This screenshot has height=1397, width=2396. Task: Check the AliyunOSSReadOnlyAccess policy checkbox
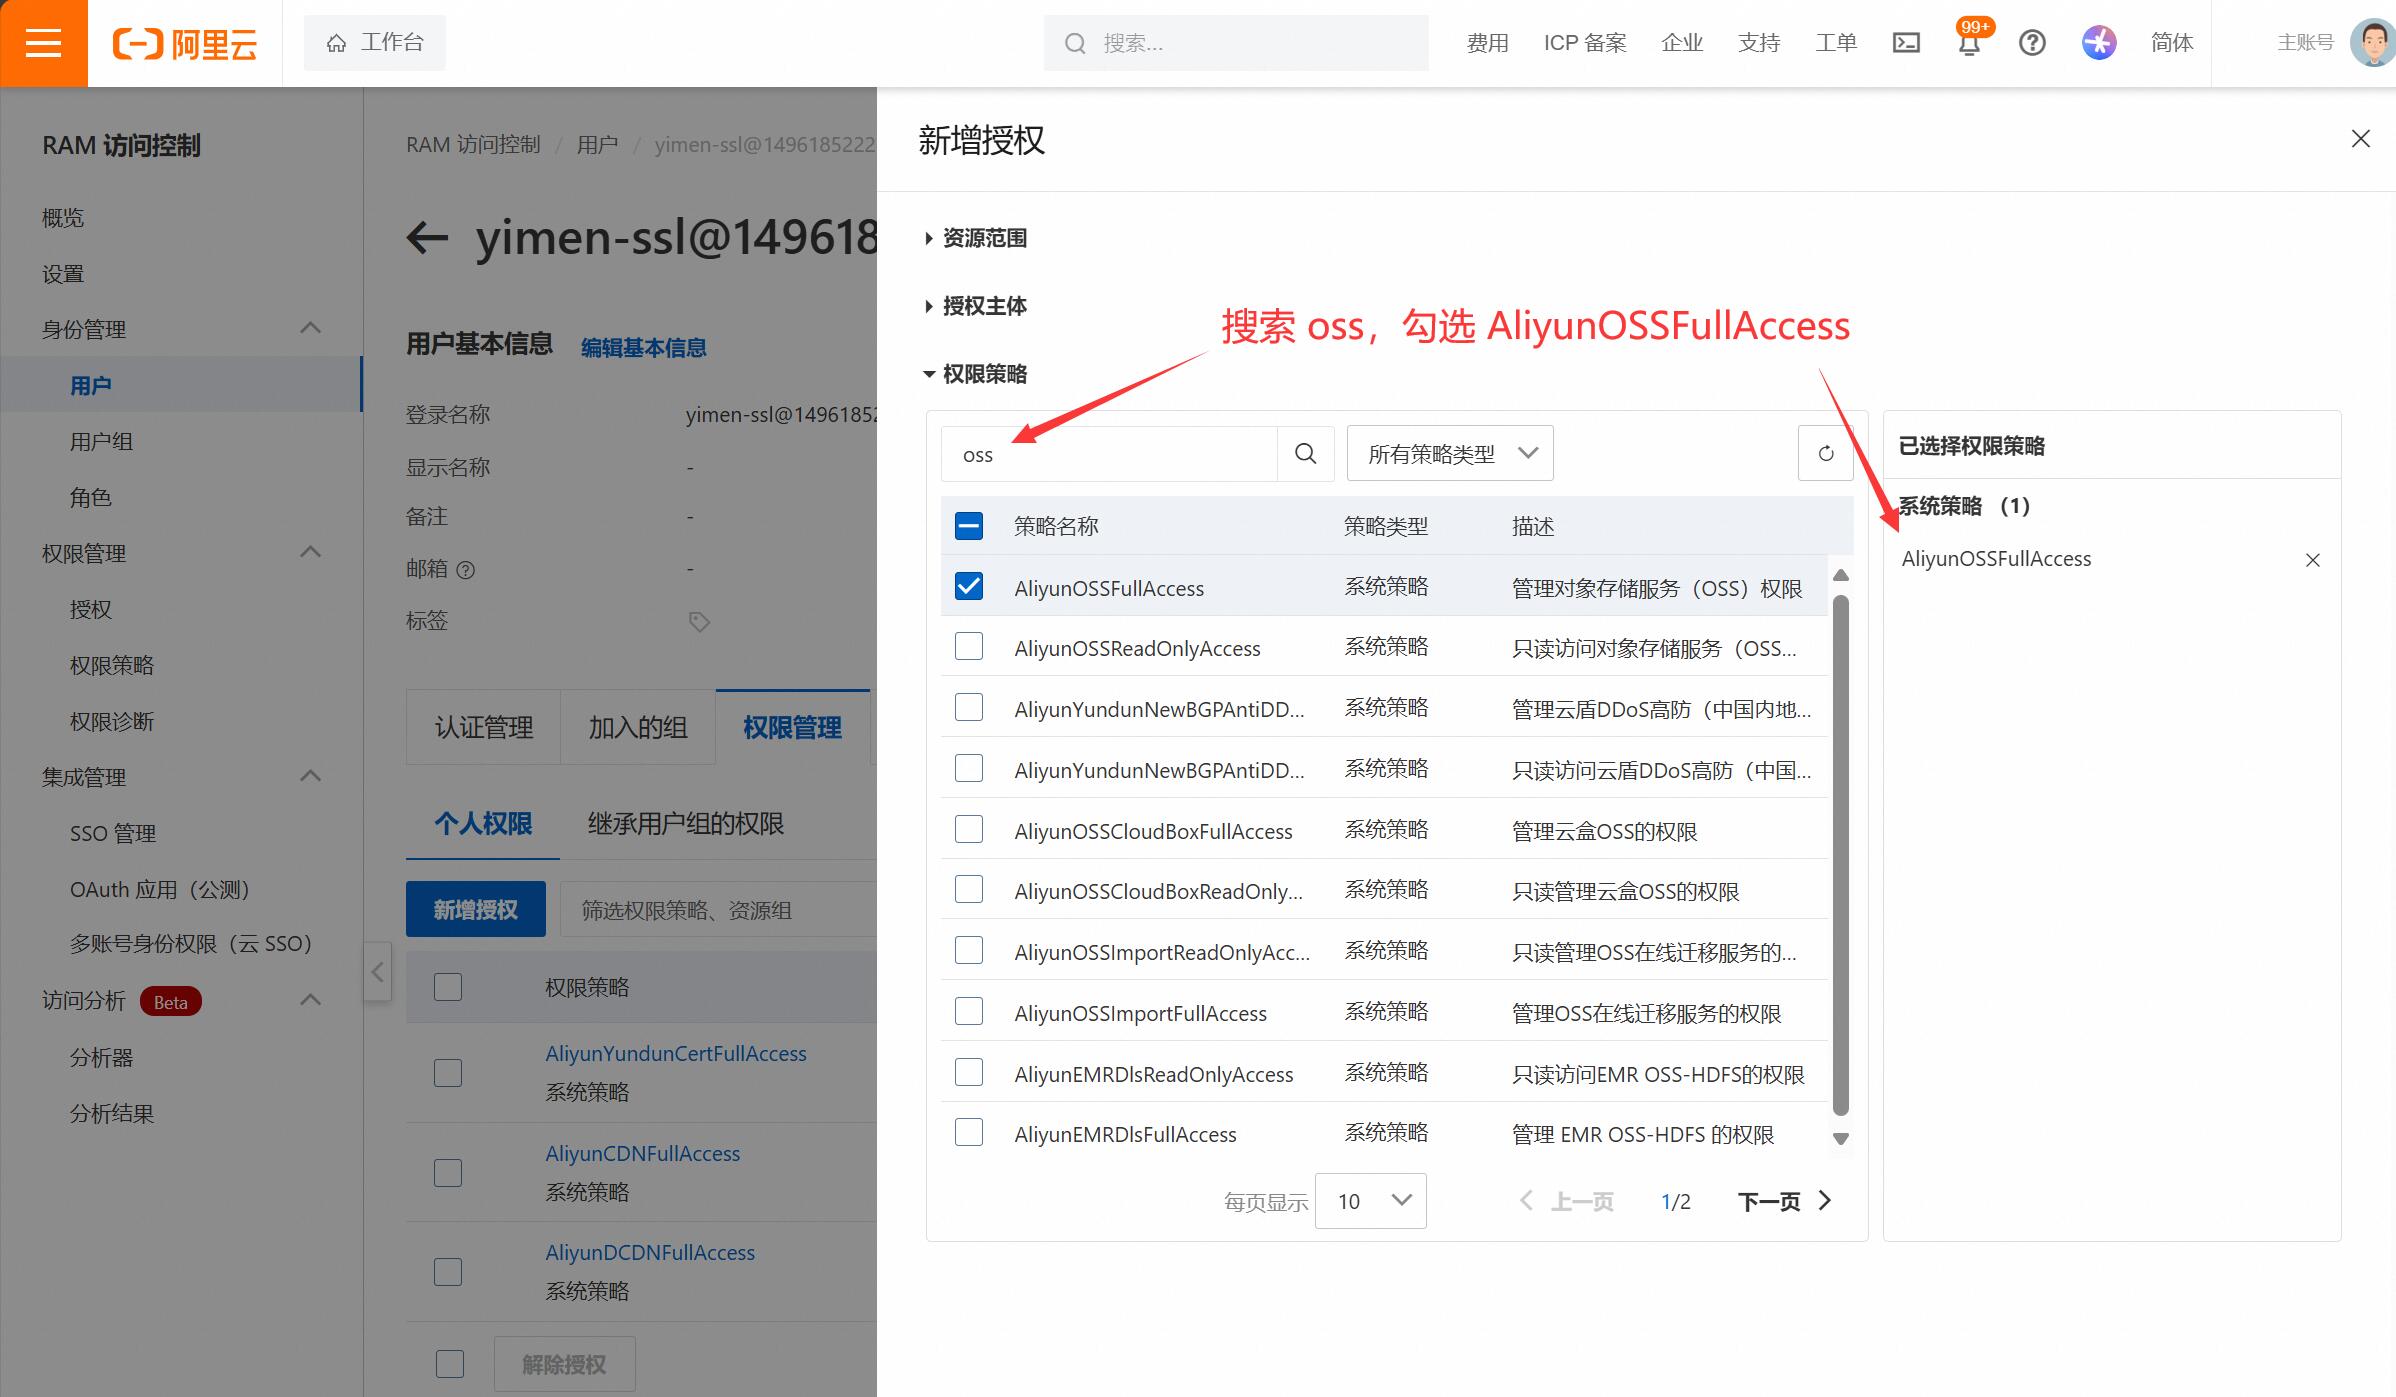(x=968, y=647)
